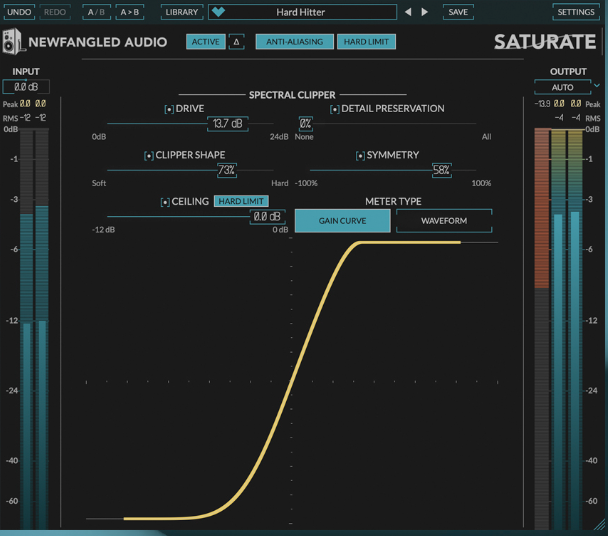Click the SPECTRAL CLIPPER heading
Screen dimensions: 608x536
pos(292,95)
